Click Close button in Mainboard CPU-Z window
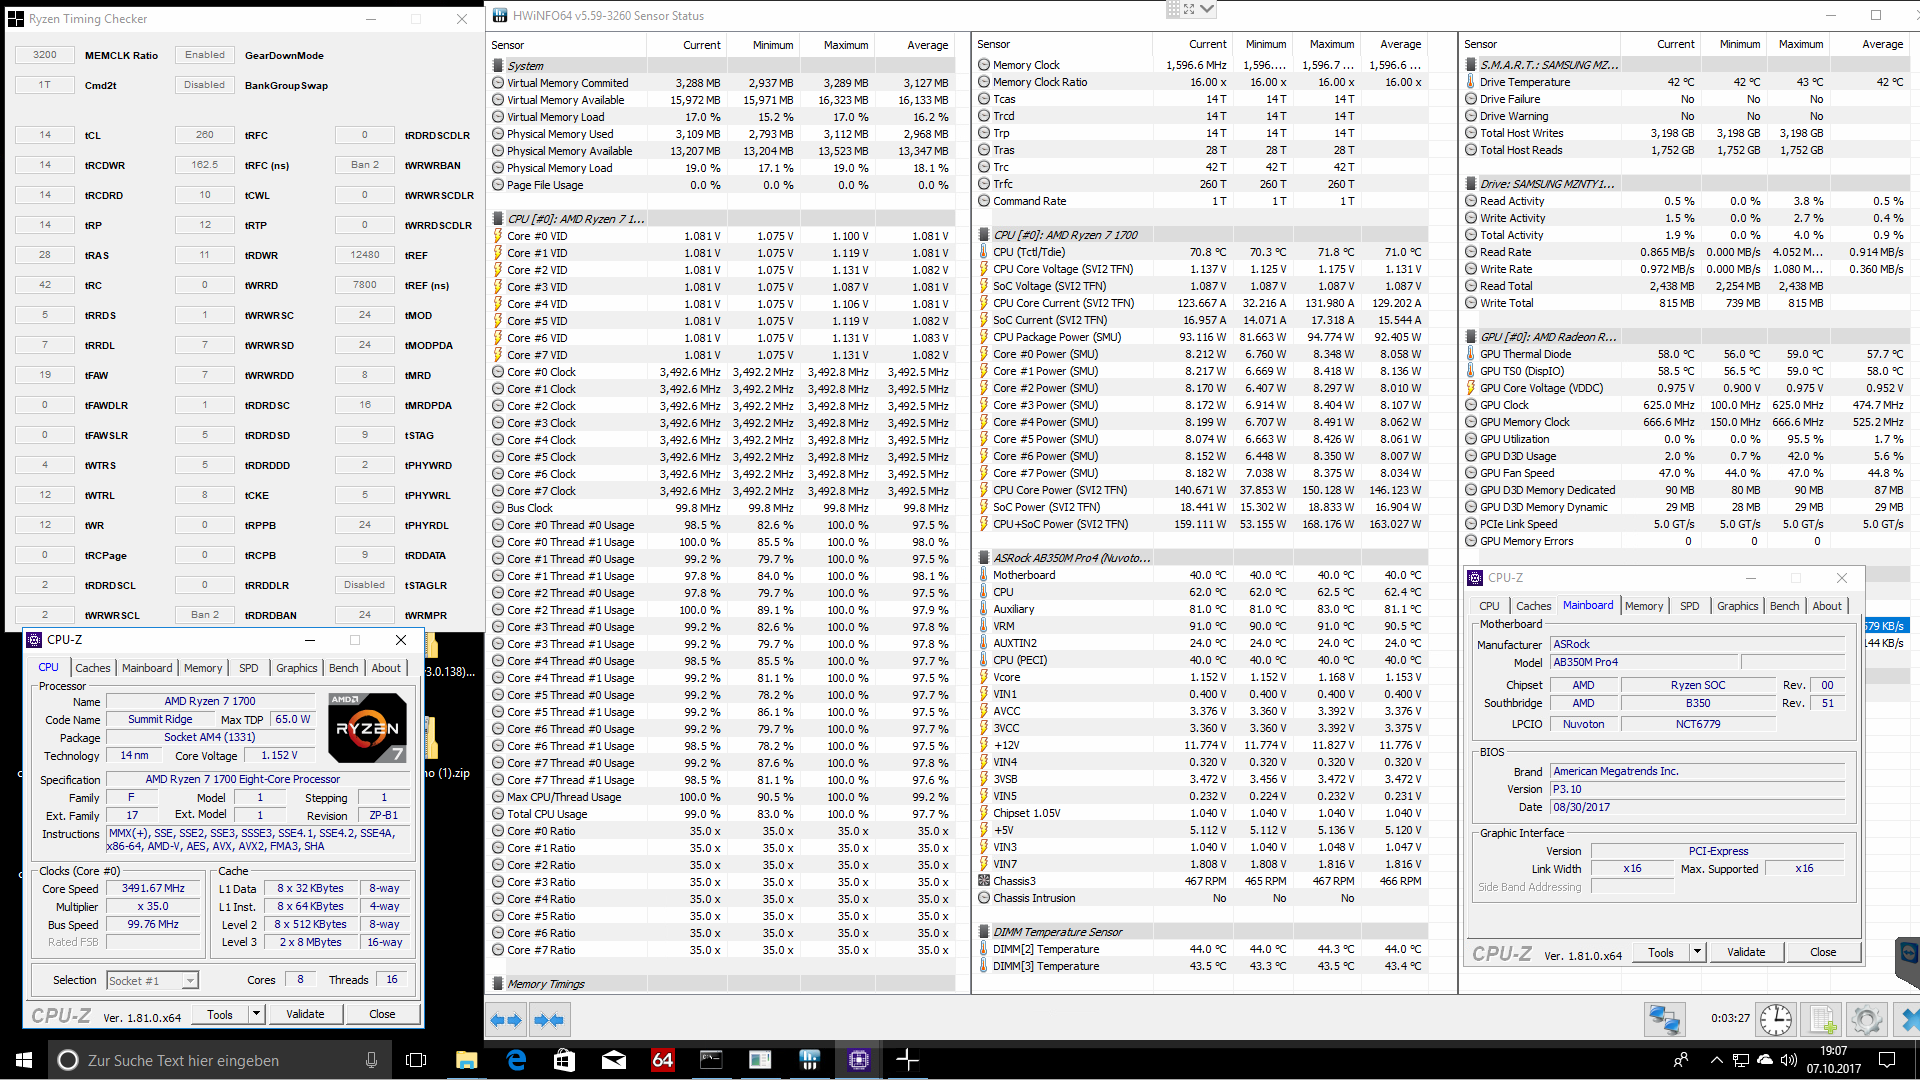1920x1080 pixels. pyautogui.click(x=1822, y=952)
